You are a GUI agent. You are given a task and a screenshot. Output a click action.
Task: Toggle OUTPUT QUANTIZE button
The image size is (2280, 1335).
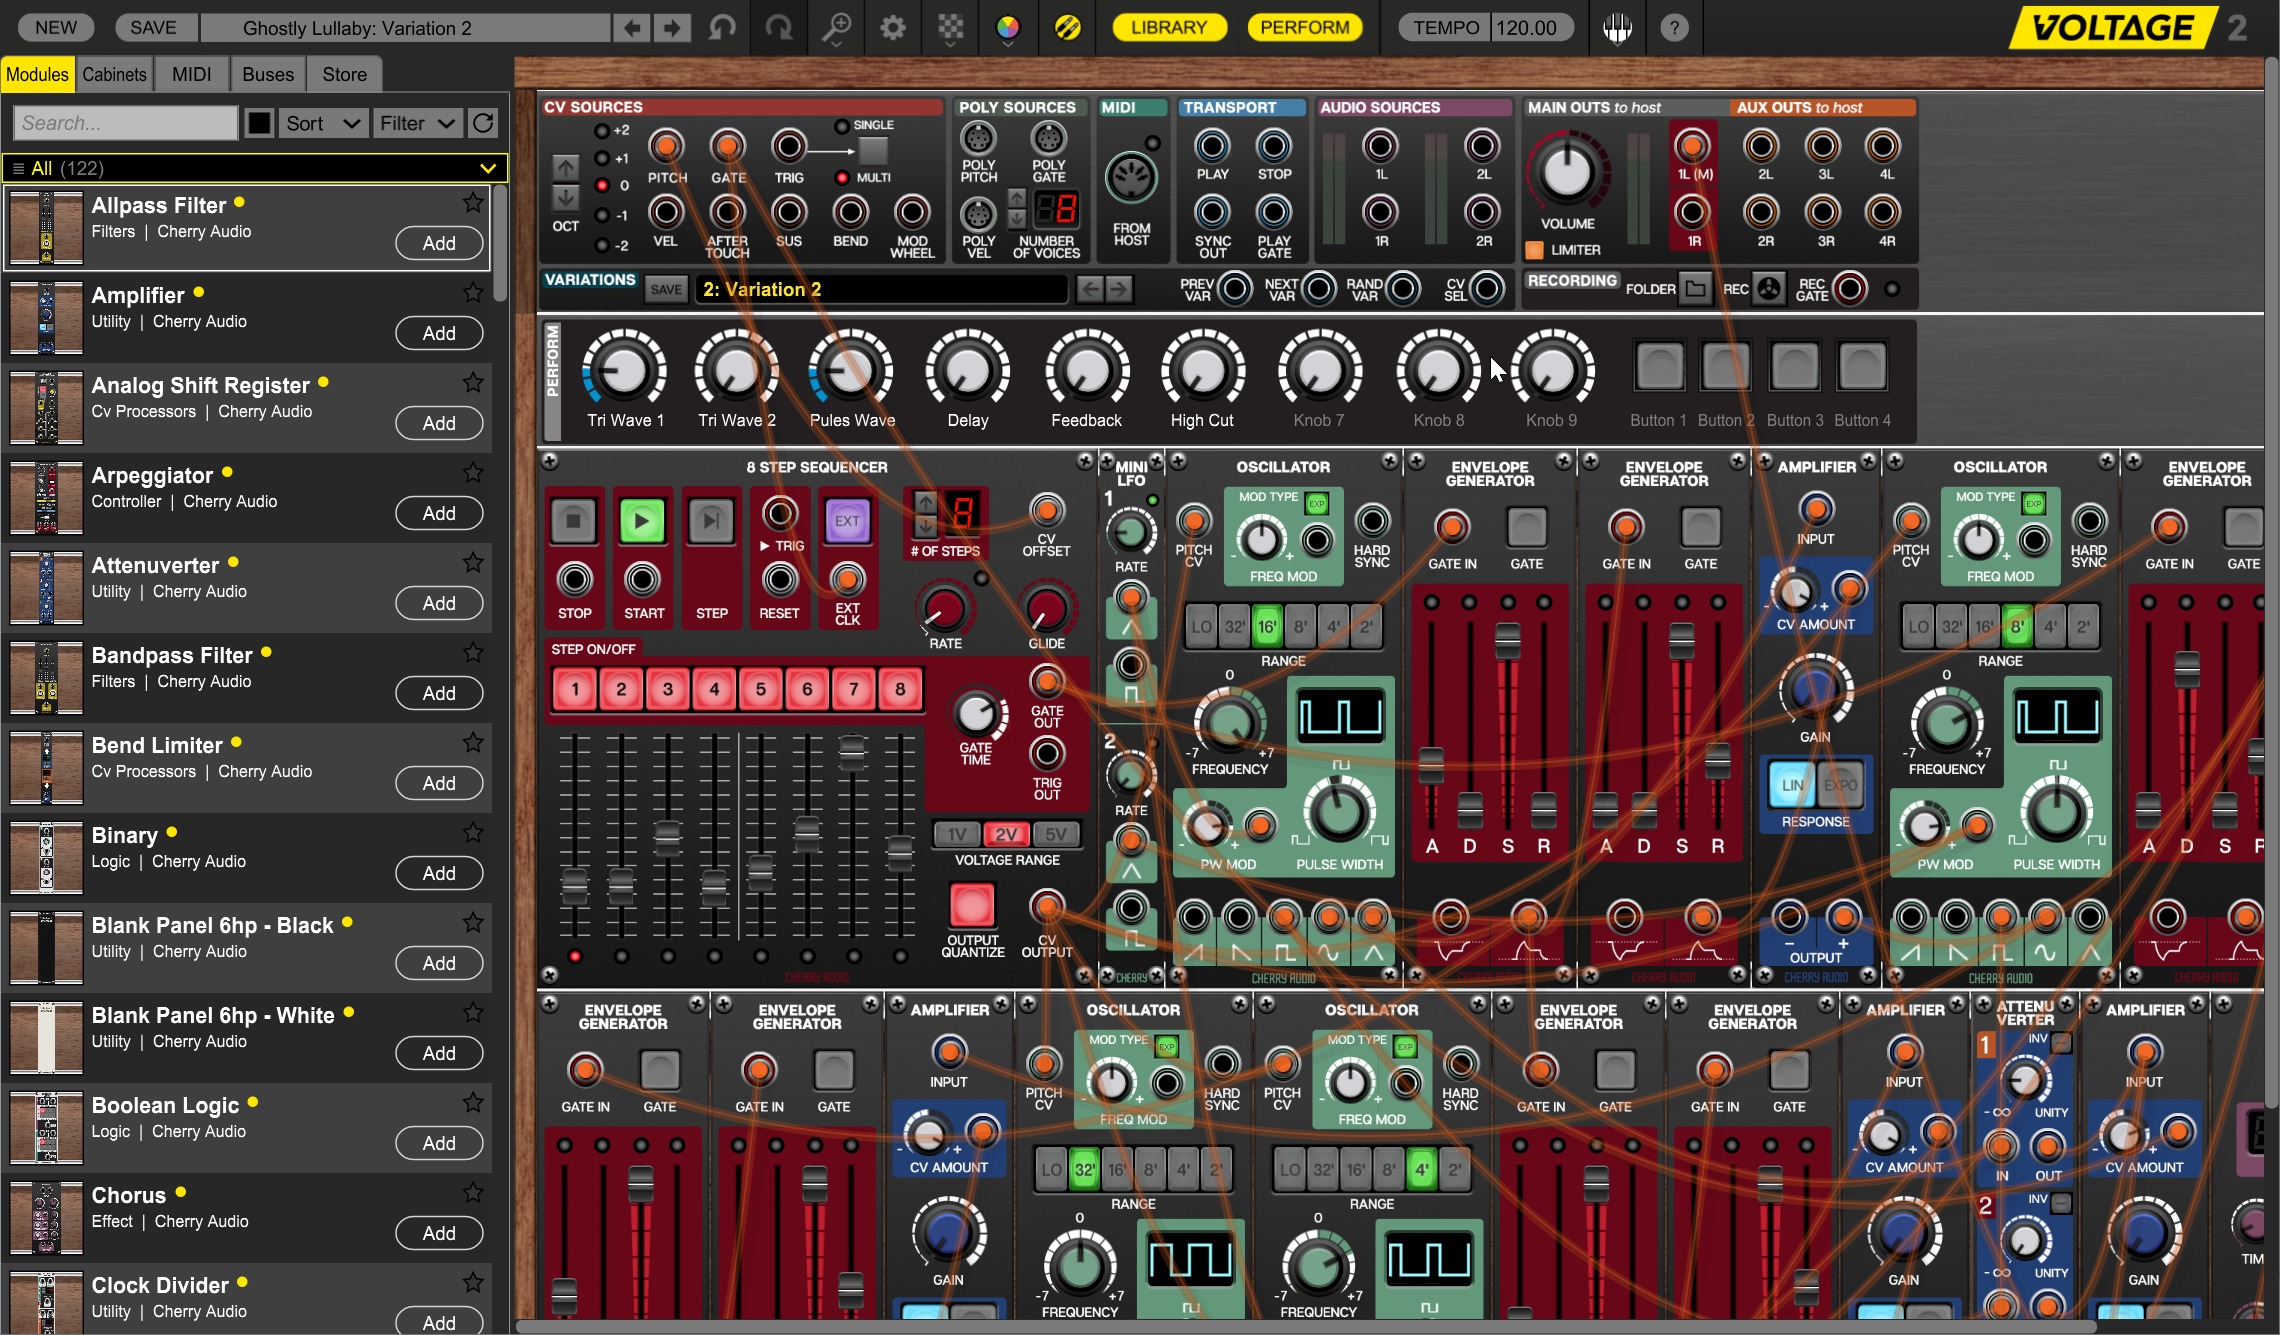[972, 905]
